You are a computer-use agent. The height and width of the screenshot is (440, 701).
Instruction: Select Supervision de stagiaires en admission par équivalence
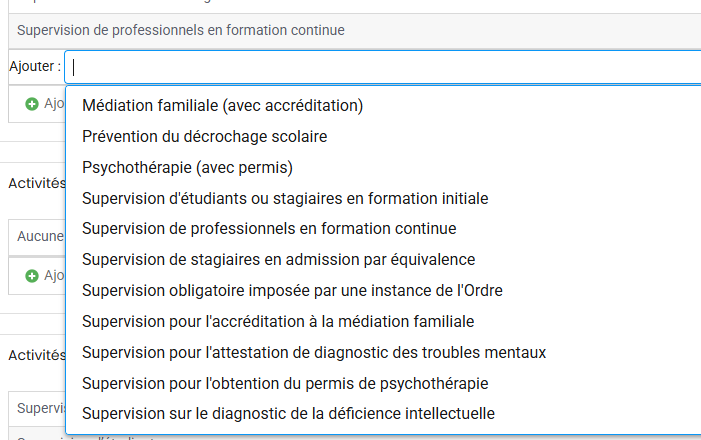(x=278, y=259)
